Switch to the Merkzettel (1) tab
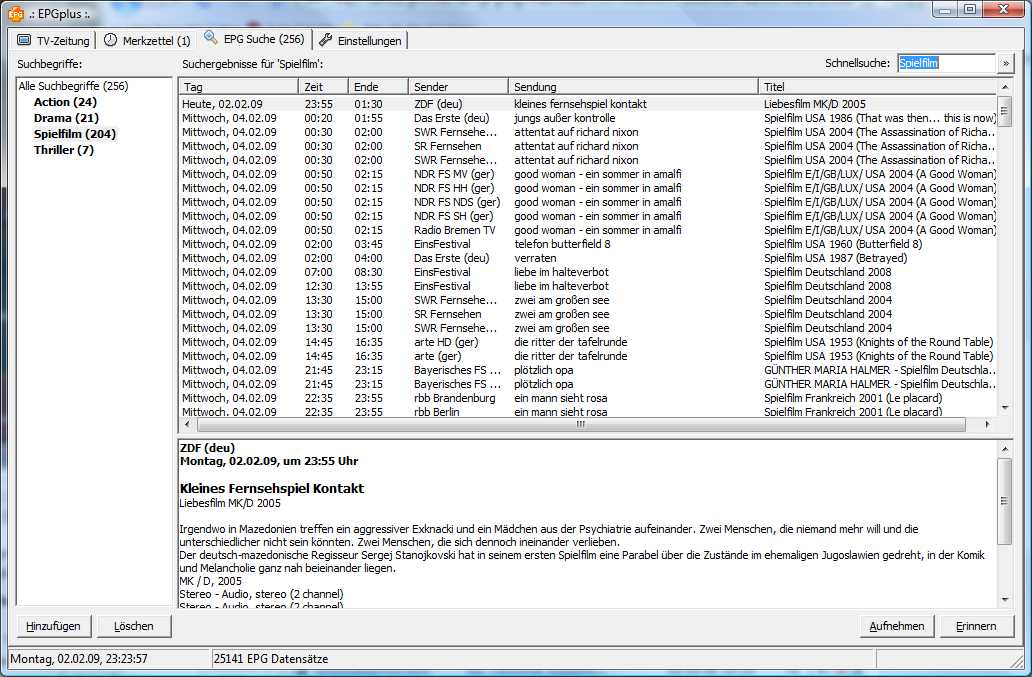1032x677 pixels. click(x=146, y=41)
